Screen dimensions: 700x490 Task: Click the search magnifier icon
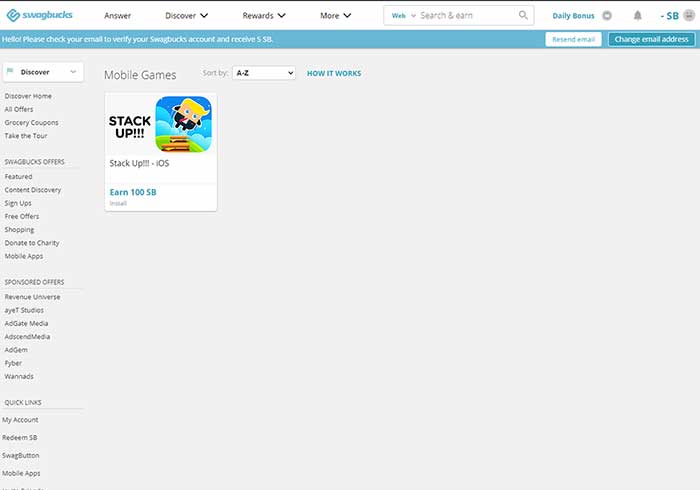point(523,15)
